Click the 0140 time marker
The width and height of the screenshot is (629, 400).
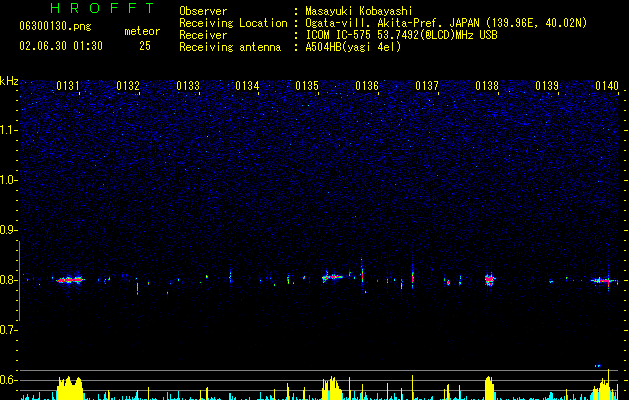tap(607, 86)
